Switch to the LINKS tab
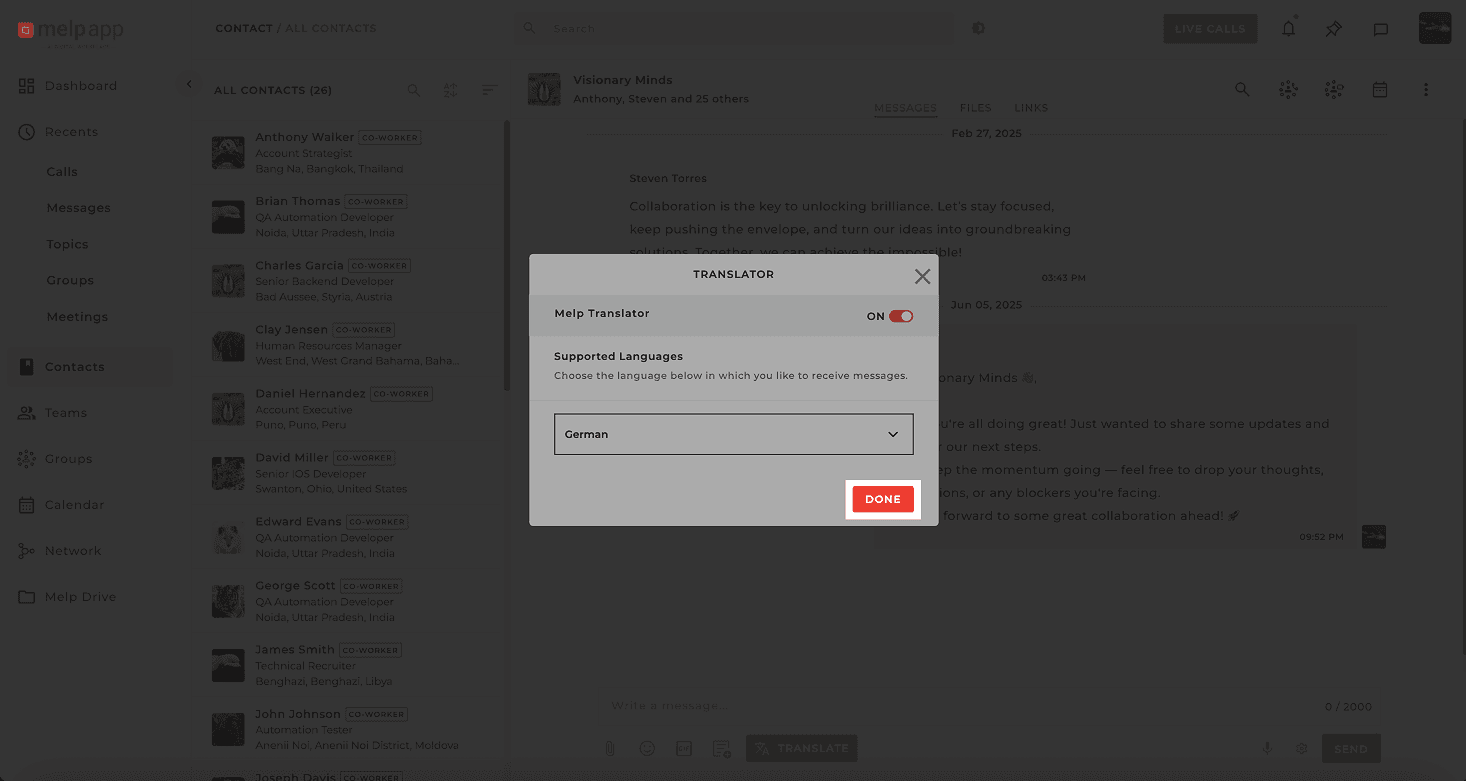Screen dimensions: 1466x781 click(x=1031, y=108)
